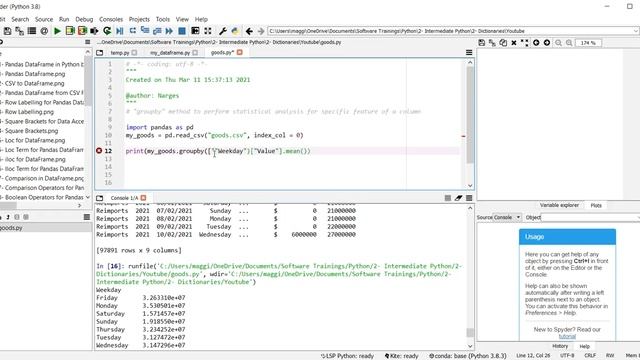Open the Plots tab
The width and height of the screenshot is (640, 360).
[x=596, y=205]
